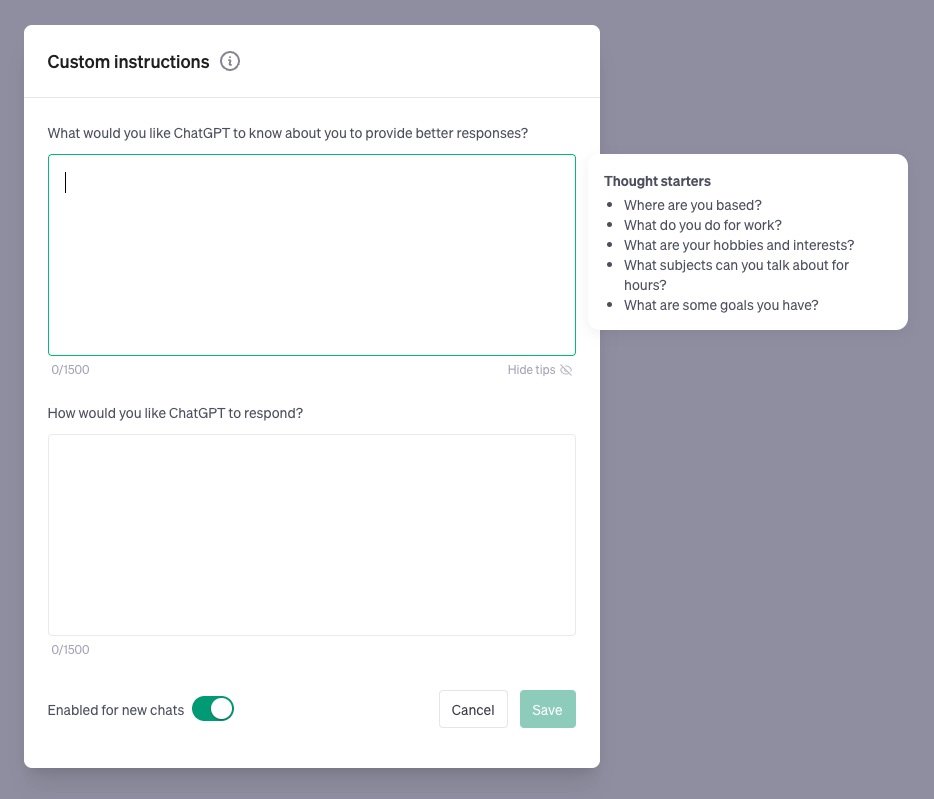Screen dimensions: 934x799
Task: Click the first 0/1500 character counter
Action: (70, 370)
